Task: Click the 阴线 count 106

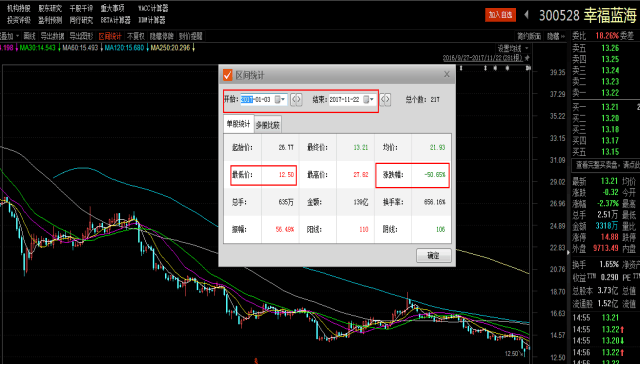Action: coord(440,229)
